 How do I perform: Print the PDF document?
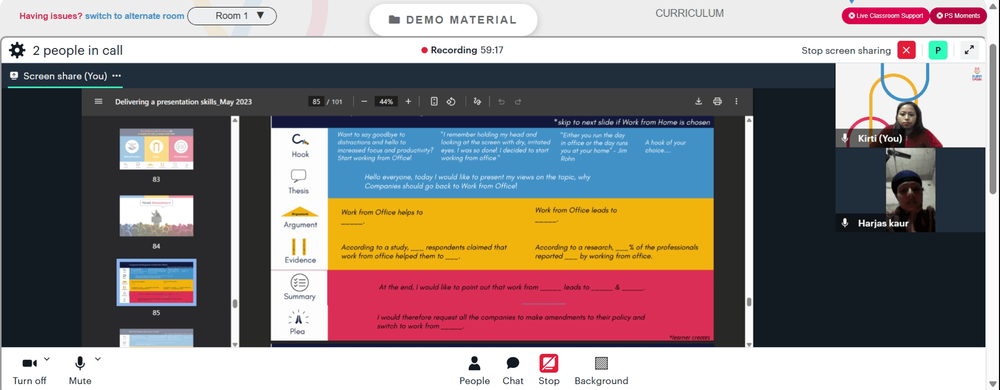tap(717, 101)
